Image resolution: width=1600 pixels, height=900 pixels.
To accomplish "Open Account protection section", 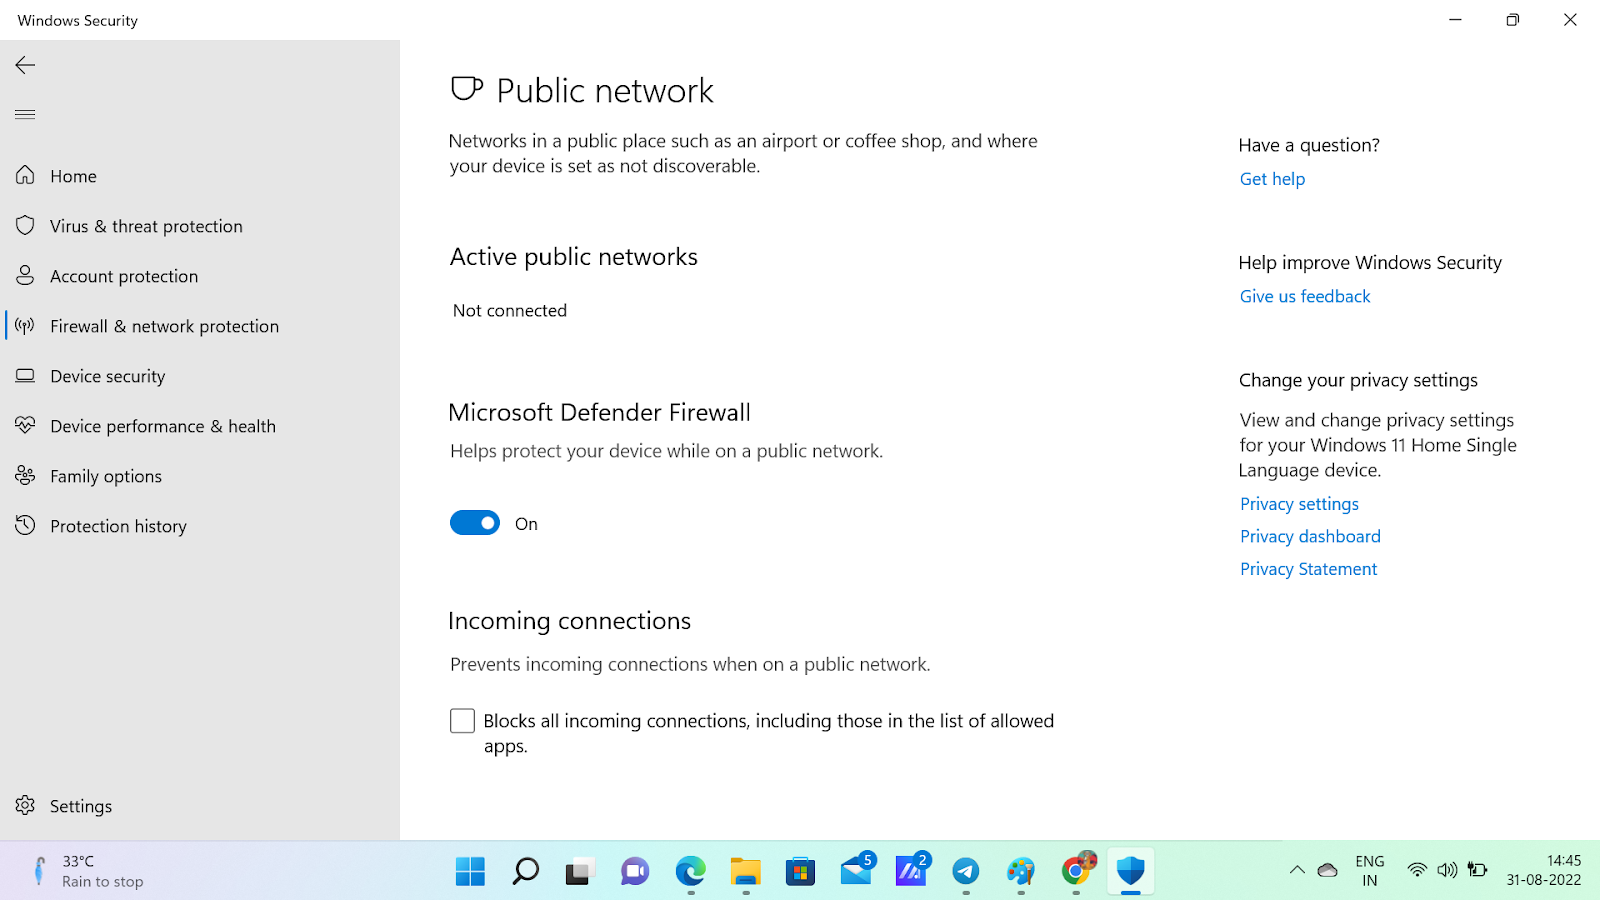I will click(200, 276).
